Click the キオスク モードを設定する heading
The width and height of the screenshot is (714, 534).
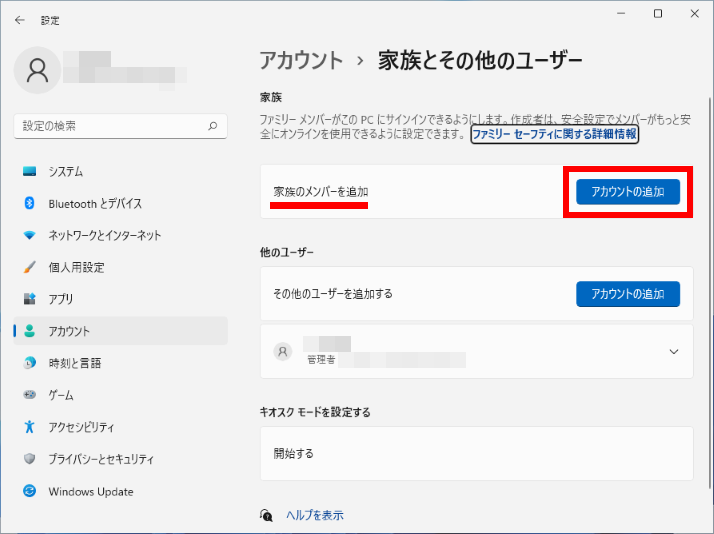coord(315,412)
